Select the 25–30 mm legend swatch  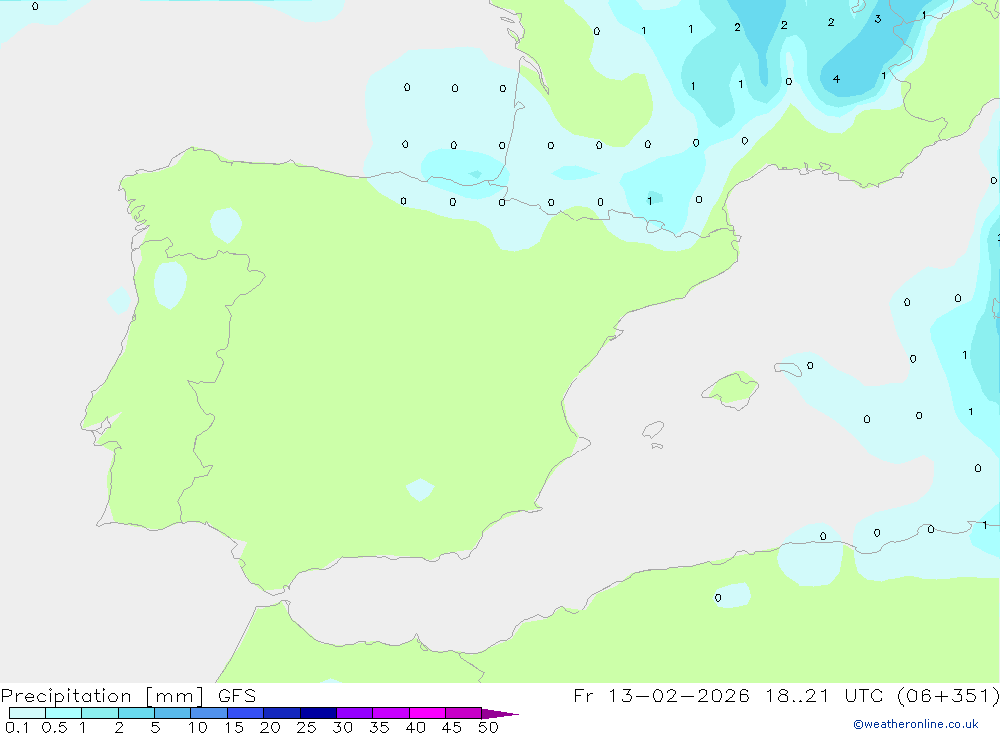point(318,713)
